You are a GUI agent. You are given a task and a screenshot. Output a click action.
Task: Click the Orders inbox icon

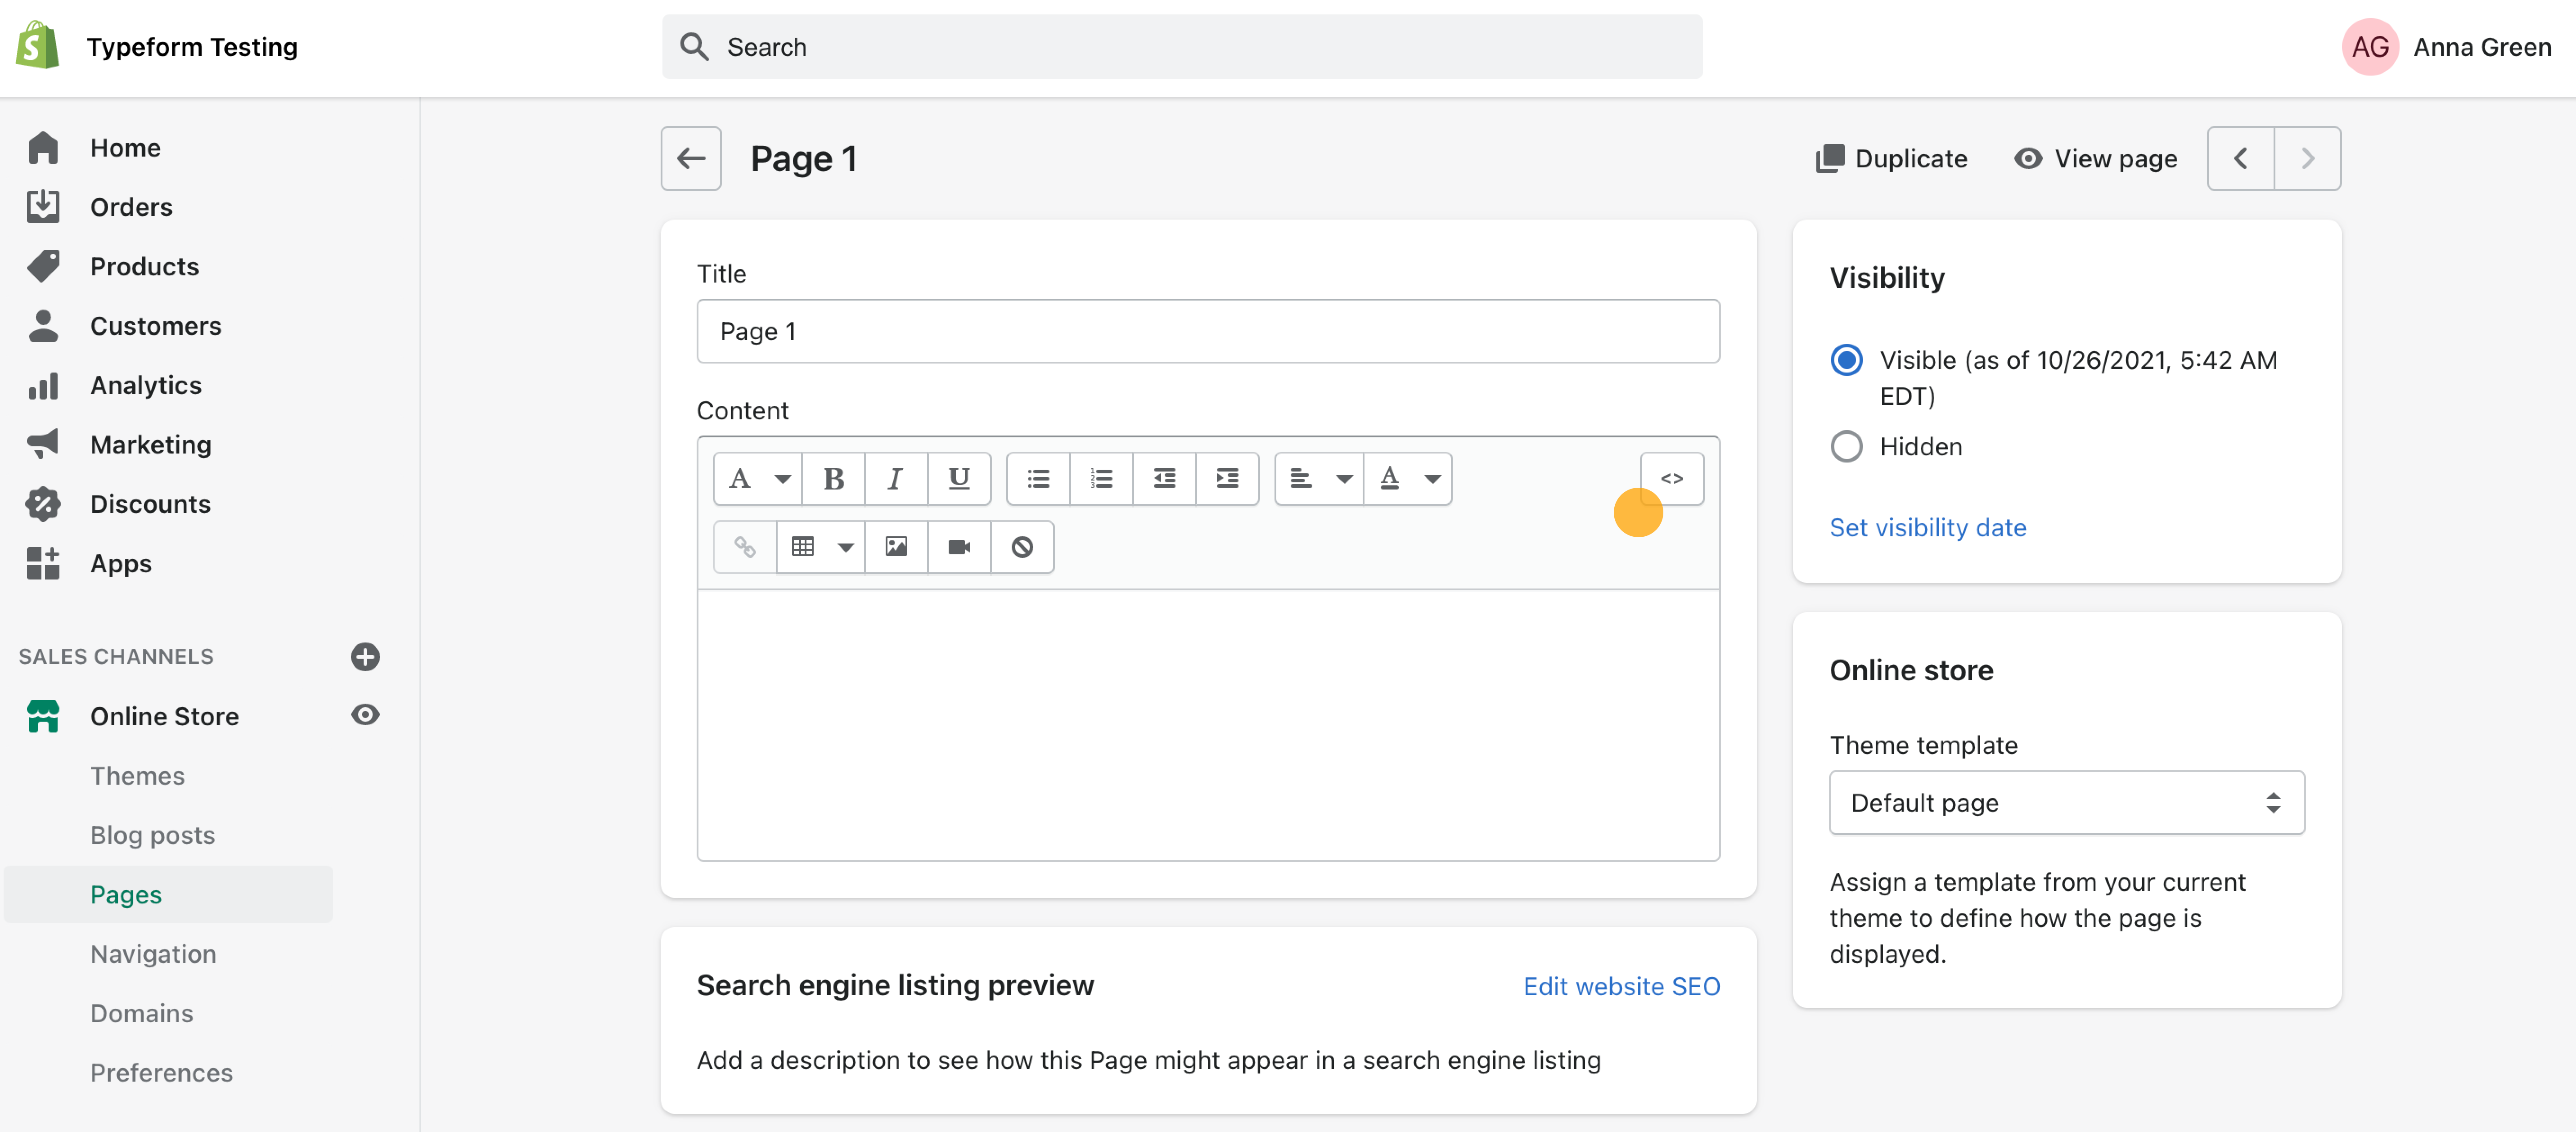pyautogui.click(x=43, y=207)
